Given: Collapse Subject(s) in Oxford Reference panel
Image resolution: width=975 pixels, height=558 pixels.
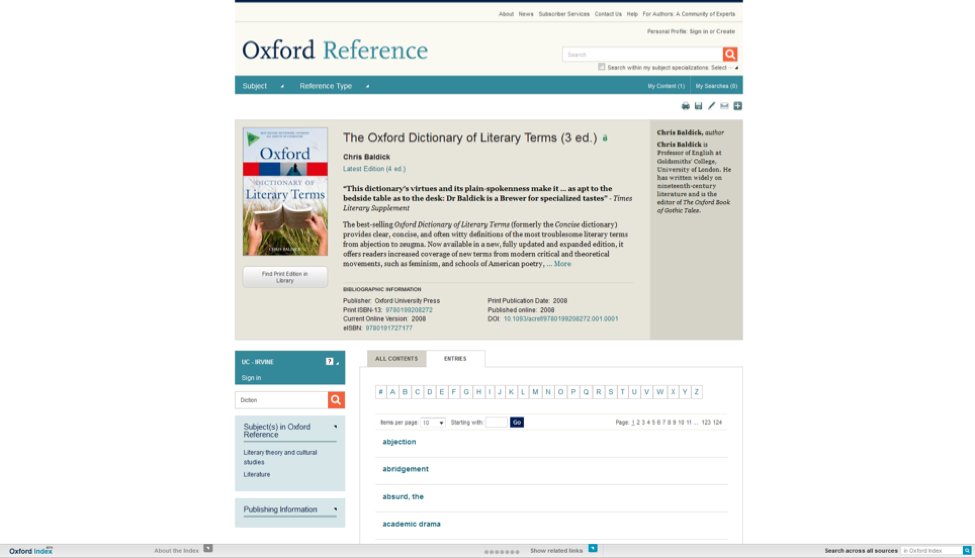Looking at the screenshot, I should click(335, 427).
